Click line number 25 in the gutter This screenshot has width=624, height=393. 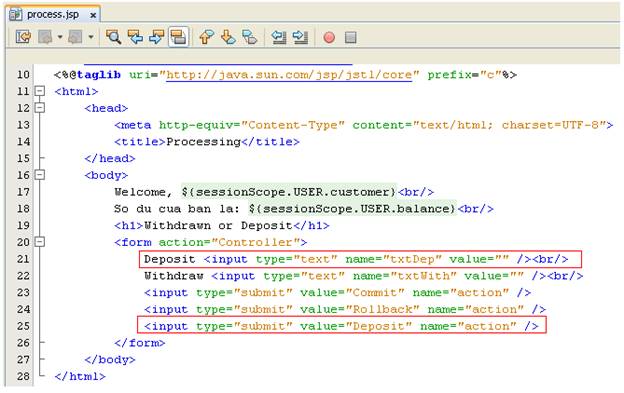(x=23, y=326)
